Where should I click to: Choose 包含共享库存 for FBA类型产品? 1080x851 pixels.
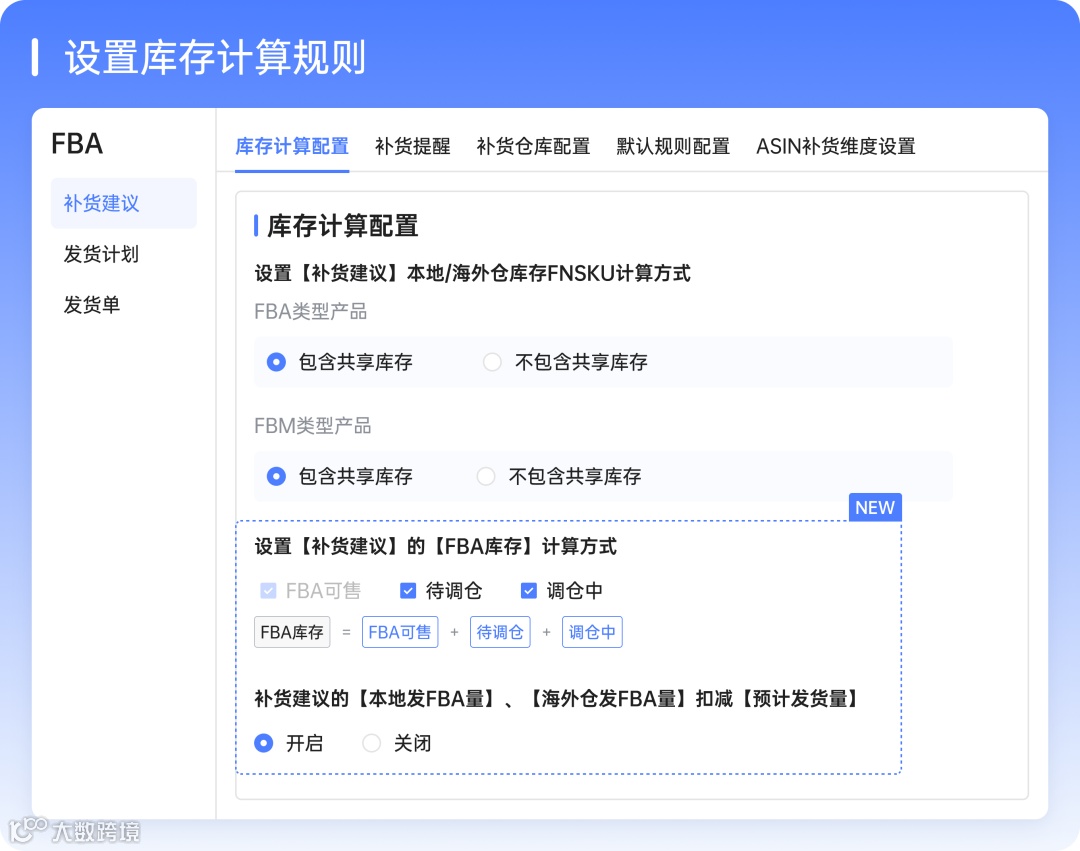tap(276, 362)
